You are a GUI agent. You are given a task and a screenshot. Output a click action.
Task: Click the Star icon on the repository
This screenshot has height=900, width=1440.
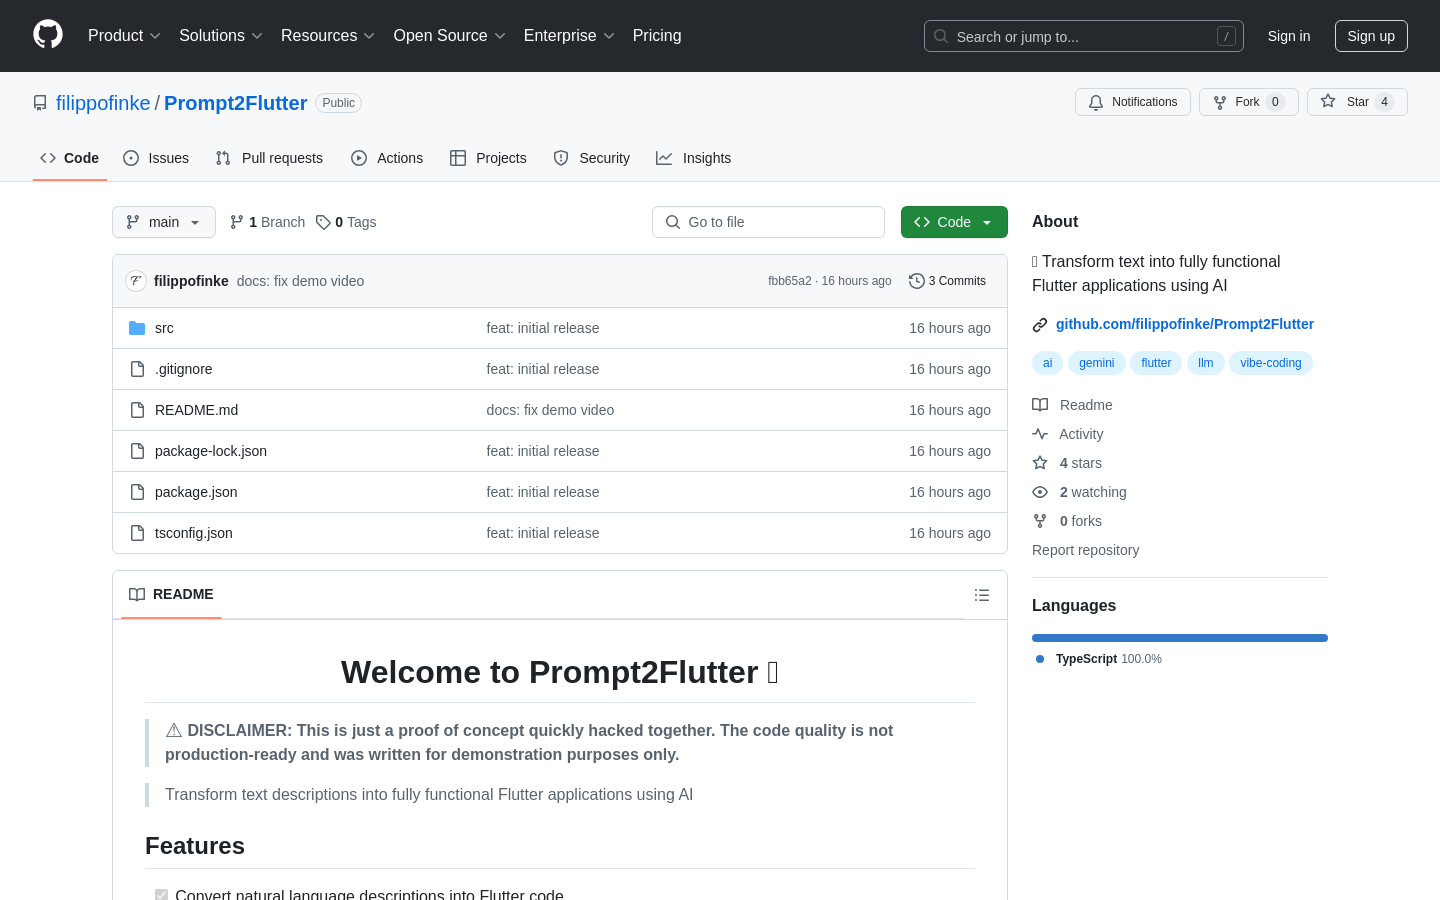coord(1328,101)
